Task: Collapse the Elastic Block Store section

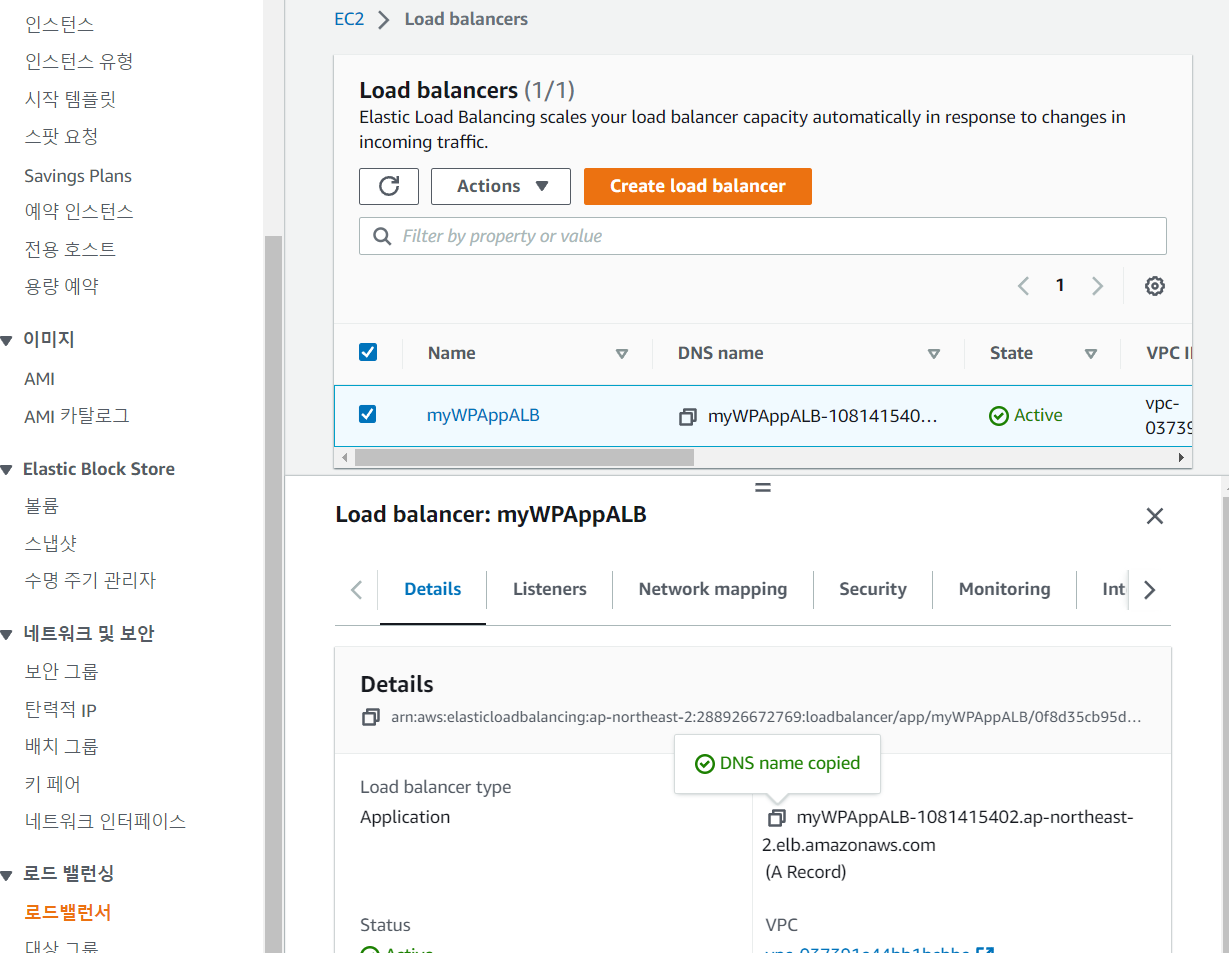Action: (x=7, y=470)
